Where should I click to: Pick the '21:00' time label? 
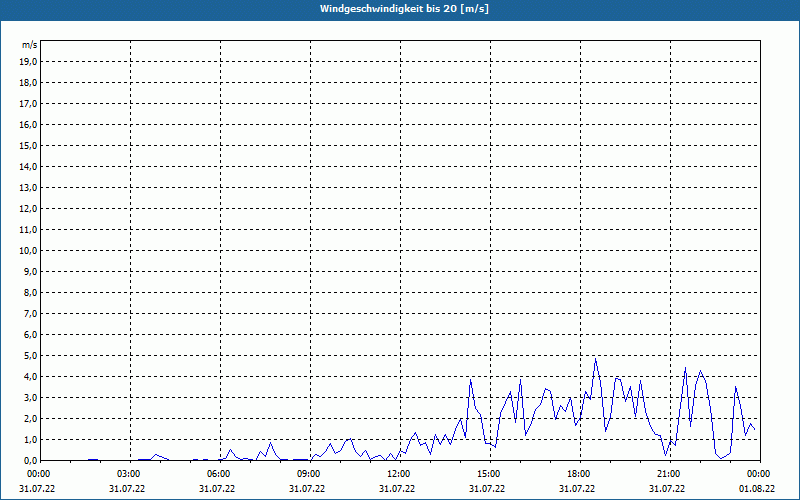pos(669,474)
